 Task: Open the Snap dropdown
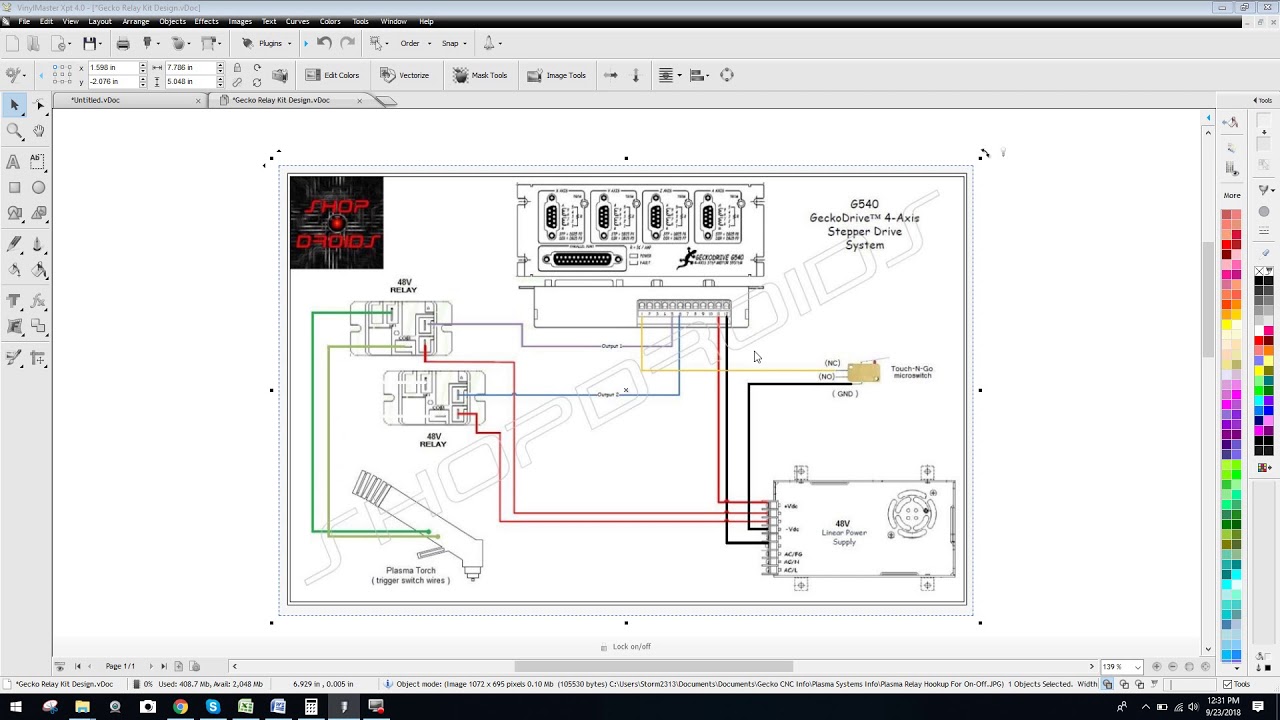coord(455,43)
